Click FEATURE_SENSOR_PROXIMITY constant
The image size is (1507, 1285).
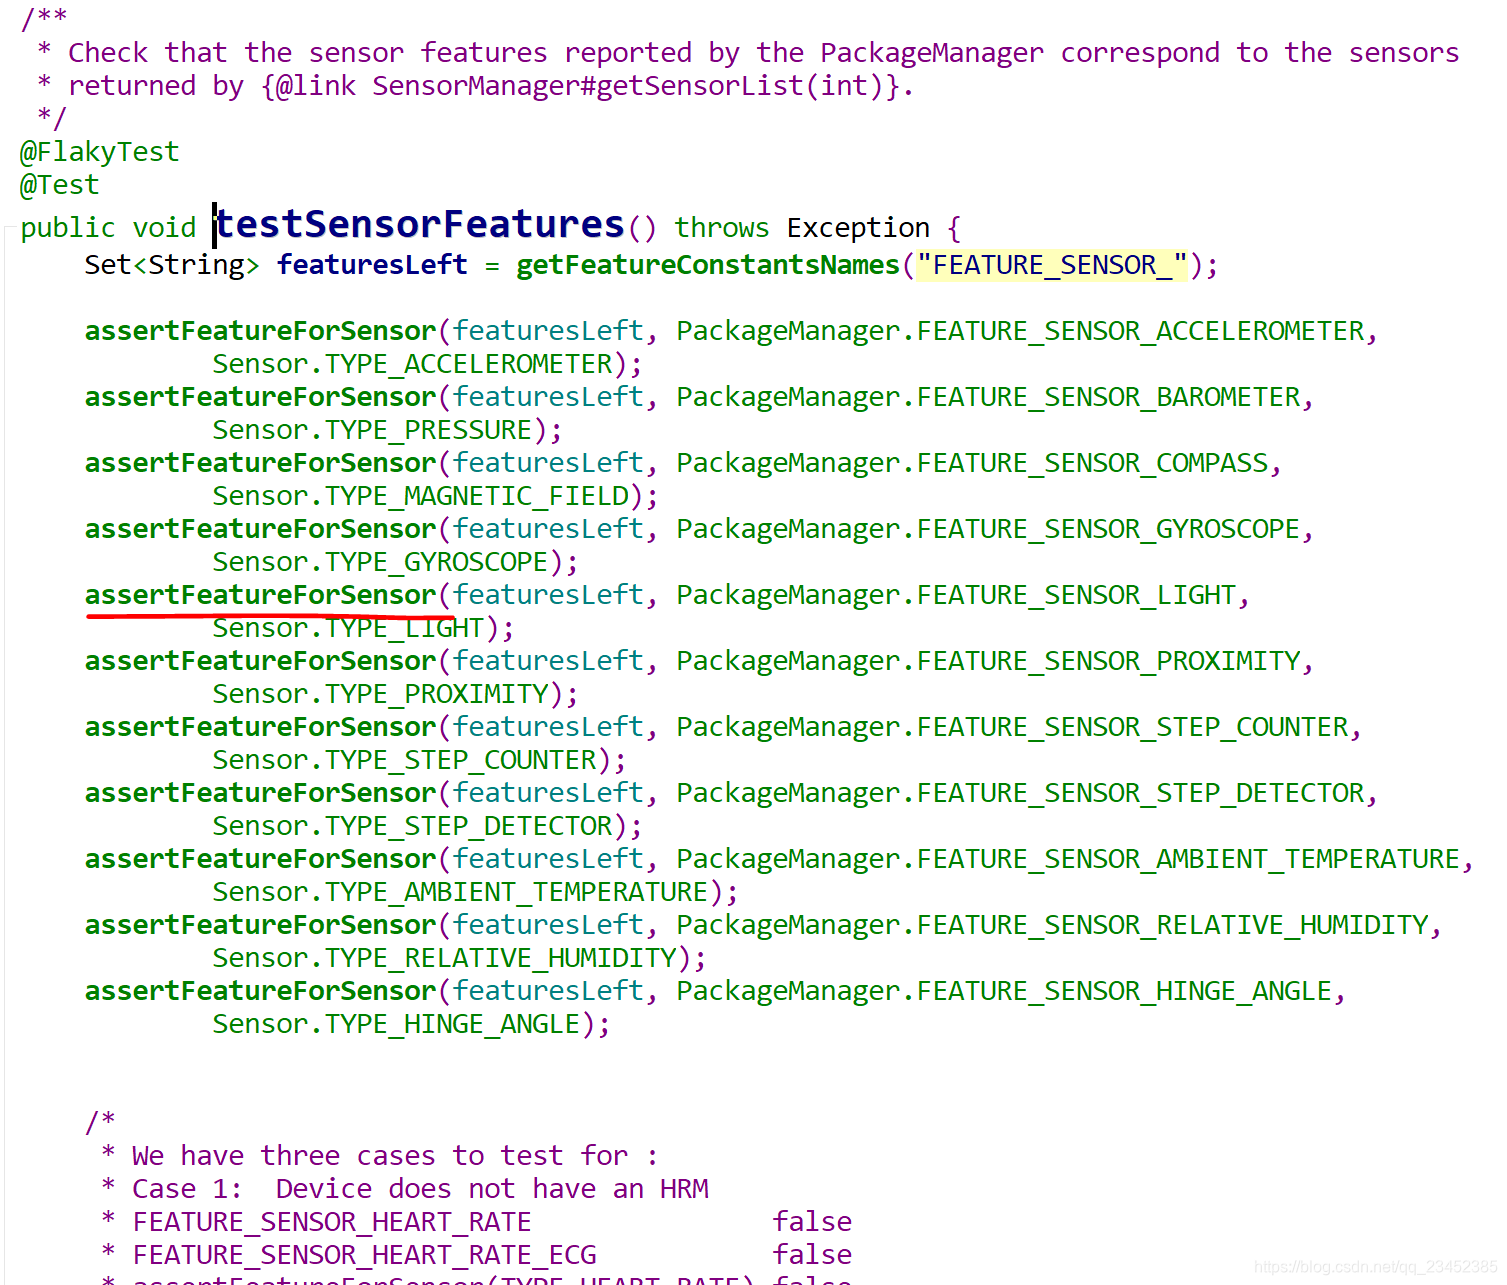(x=1109, y=661)
